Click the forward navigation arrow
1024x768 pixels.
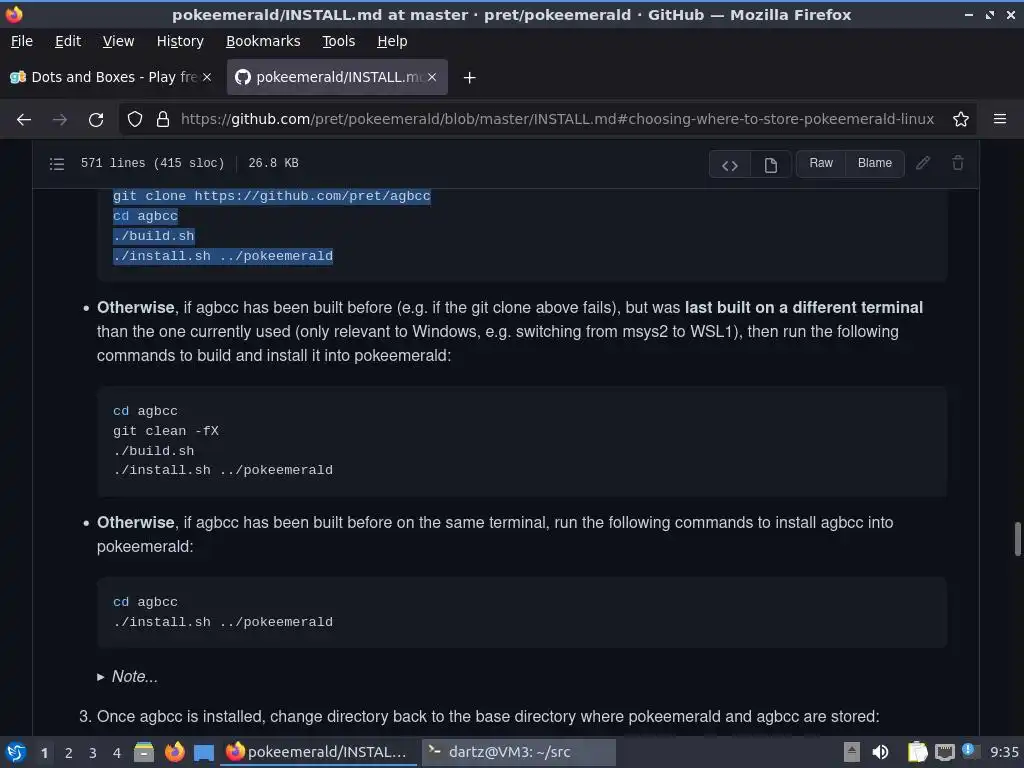tap(59, 120)
